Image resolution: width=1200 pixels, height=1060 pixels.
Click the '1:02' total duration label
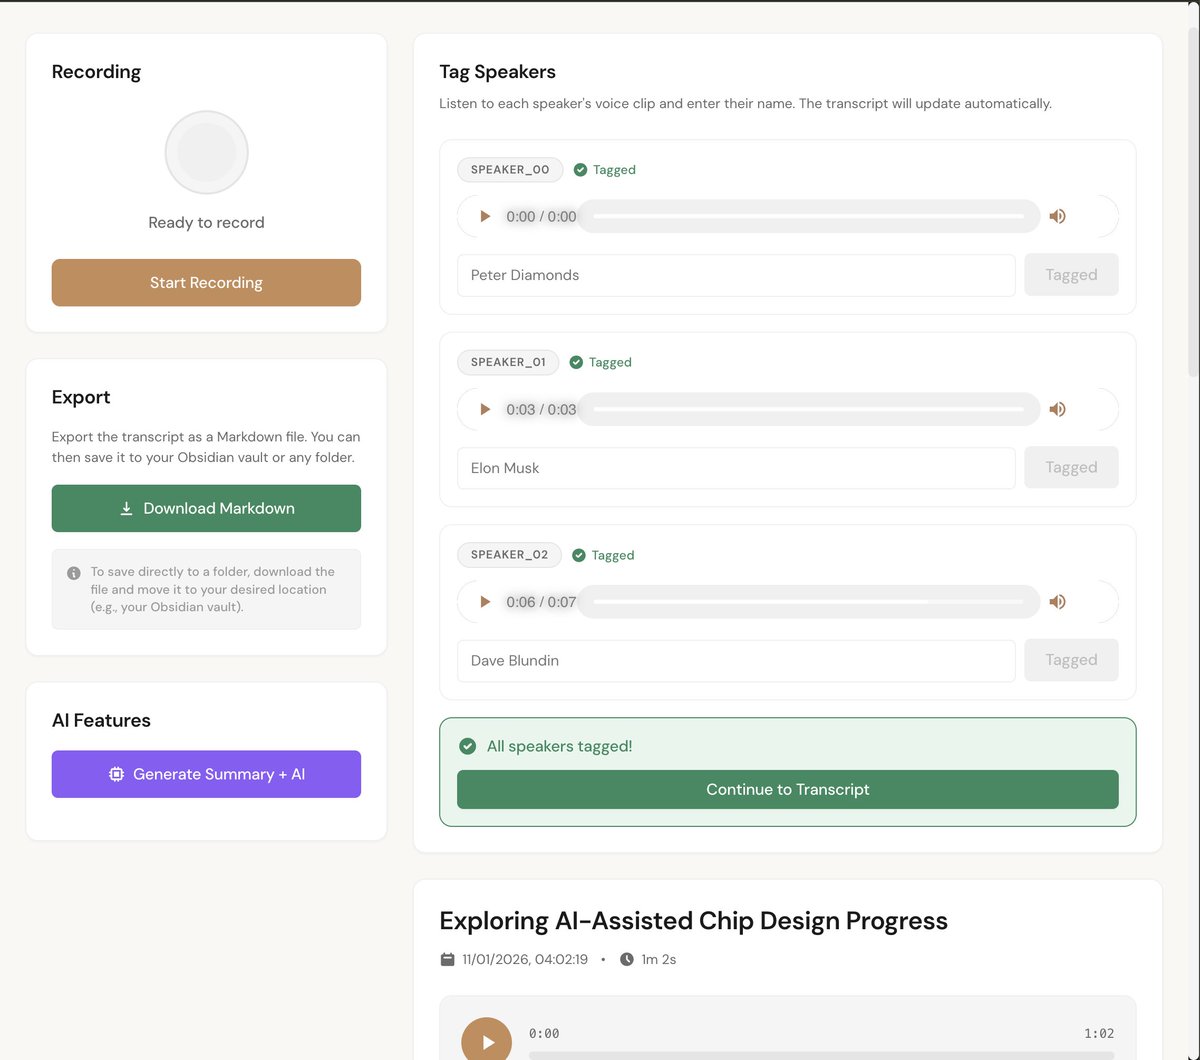pyautogui.click(x=1099, y=1033)
